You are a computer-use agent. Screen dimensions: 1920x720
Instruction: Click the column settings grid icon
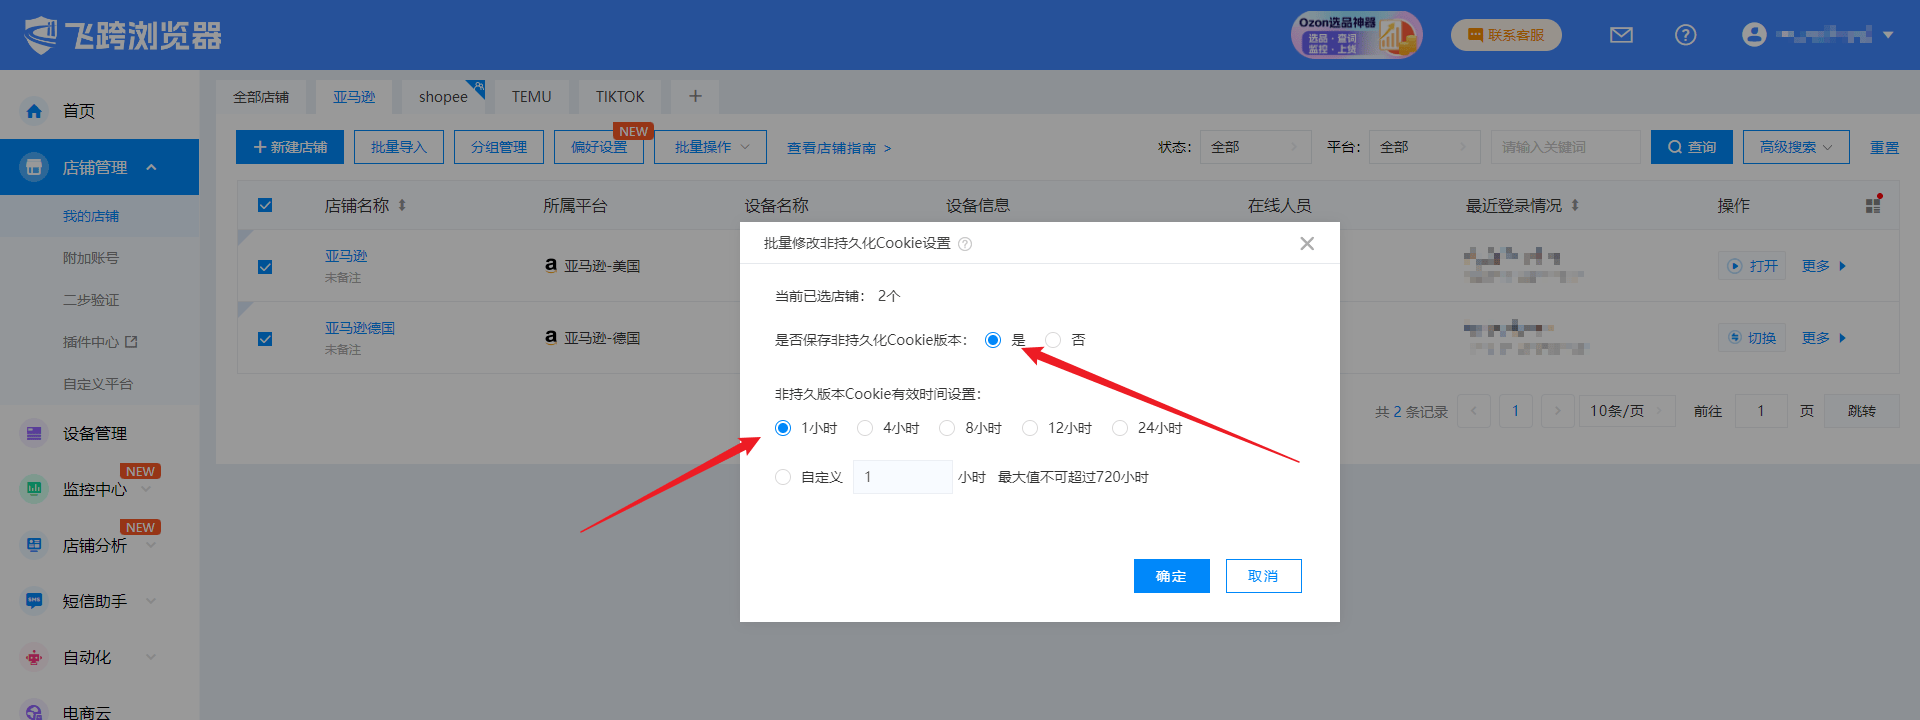pyautogui.click(x=1873, y=205)
